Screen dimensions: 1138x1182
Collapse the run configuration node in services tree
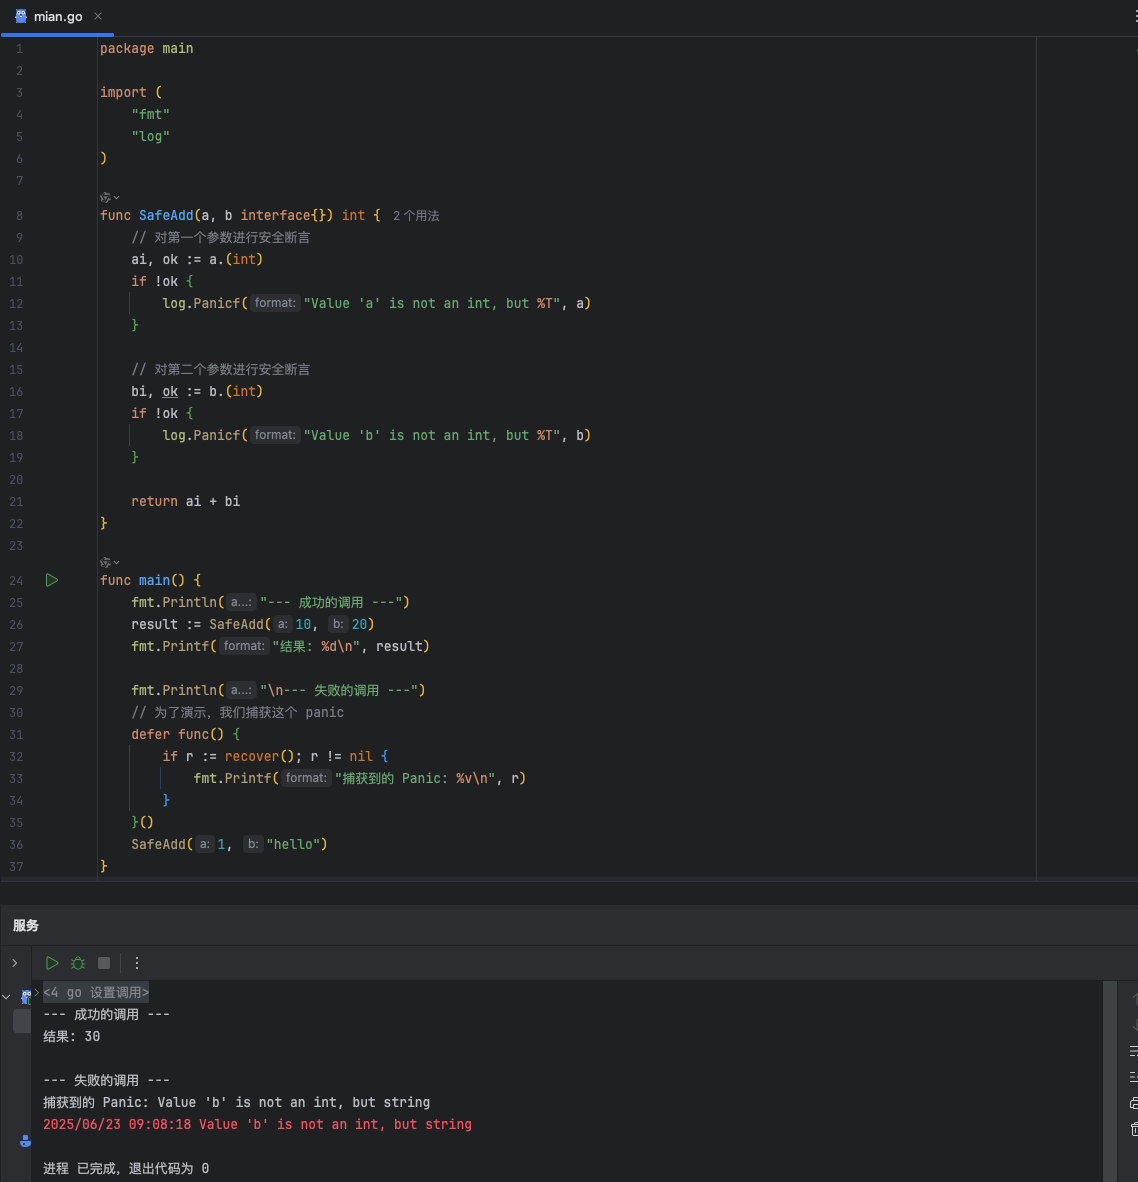6,997
